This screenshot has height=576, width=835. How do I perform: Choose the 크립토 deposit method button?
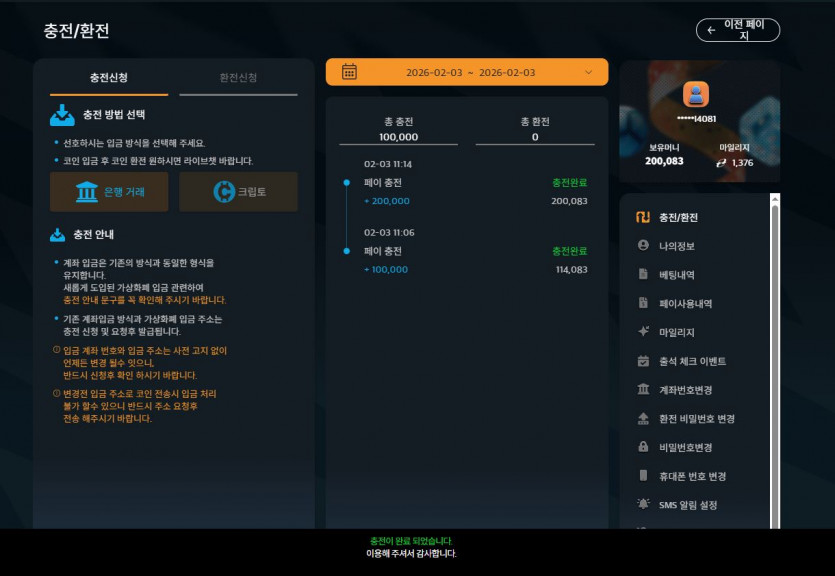[x=238, y=192]
